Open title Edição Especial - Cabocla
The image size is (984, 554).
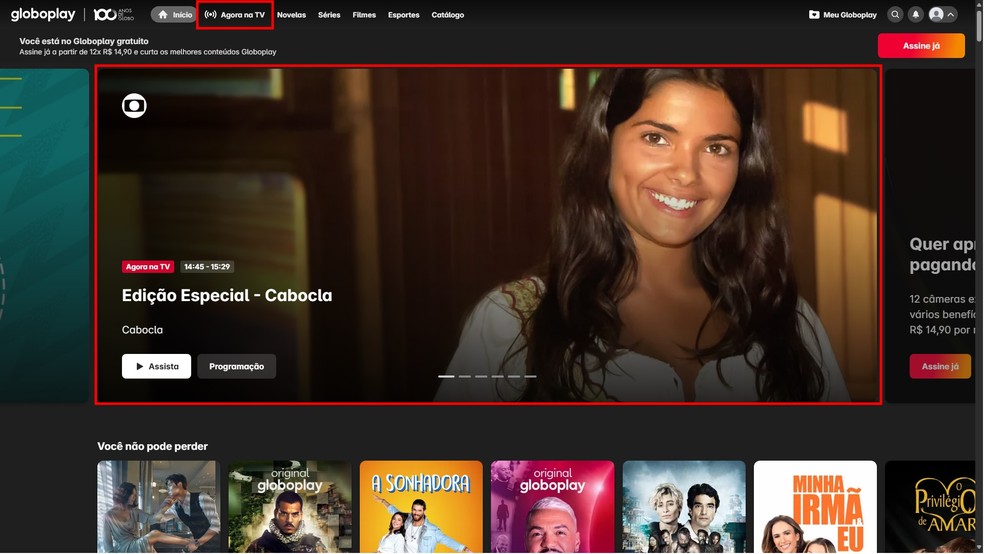pos(227,296)
